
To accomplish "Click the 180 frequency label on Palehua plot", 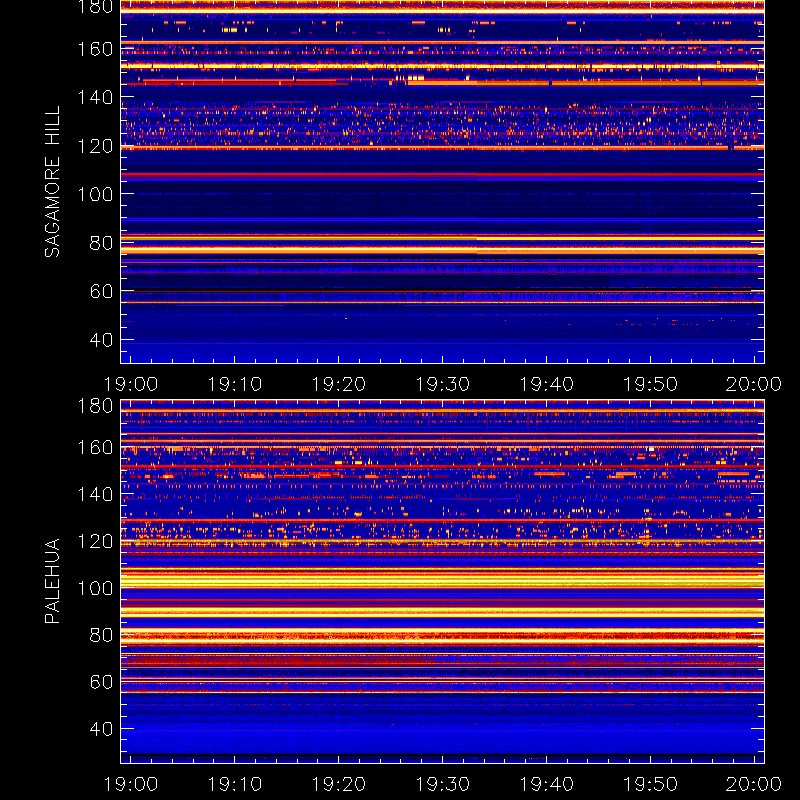I will click(95, 406).
